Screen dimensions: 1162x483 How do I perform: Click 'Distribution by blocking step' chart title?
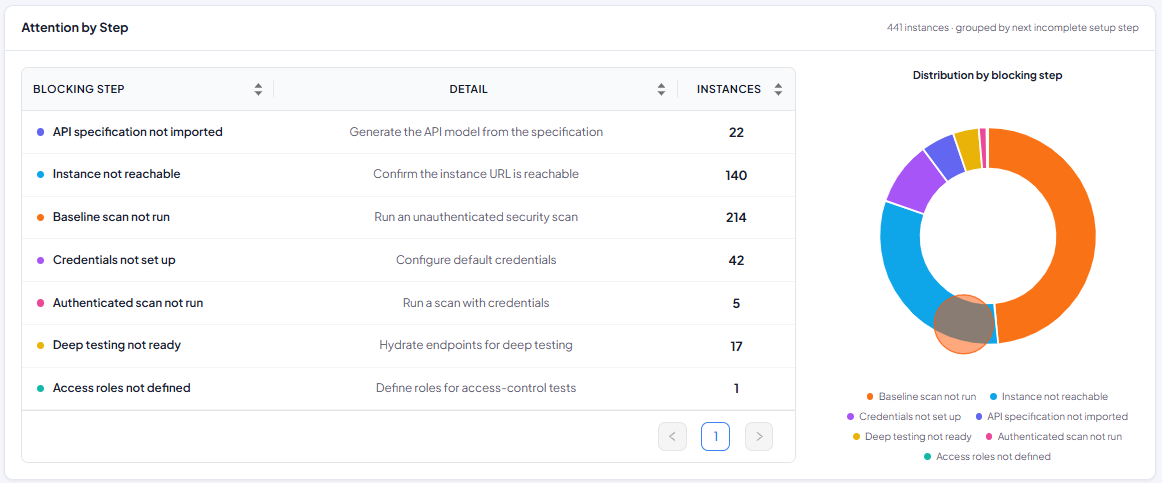988,76
